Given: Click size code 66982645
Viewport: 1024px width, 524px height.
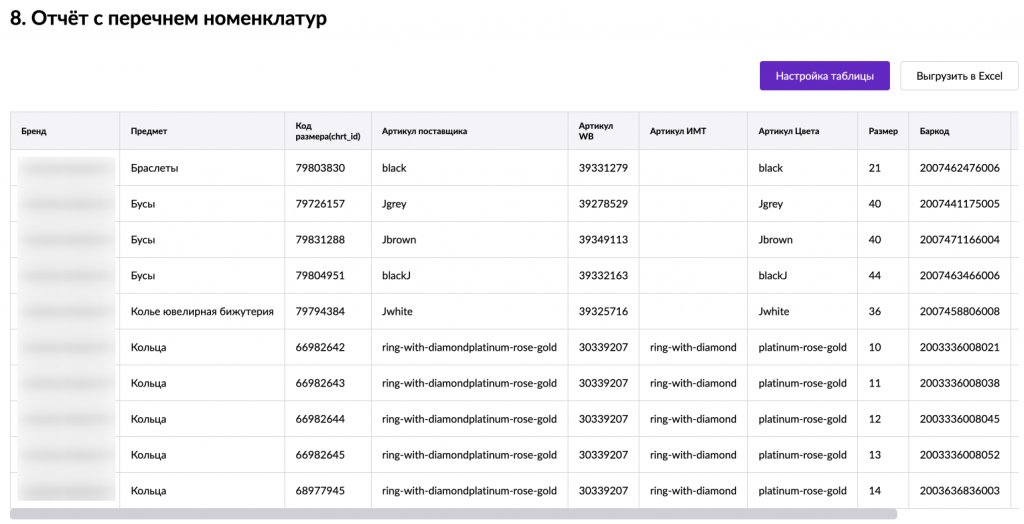Looking at the screenshot, I should (x=320, y=455).
